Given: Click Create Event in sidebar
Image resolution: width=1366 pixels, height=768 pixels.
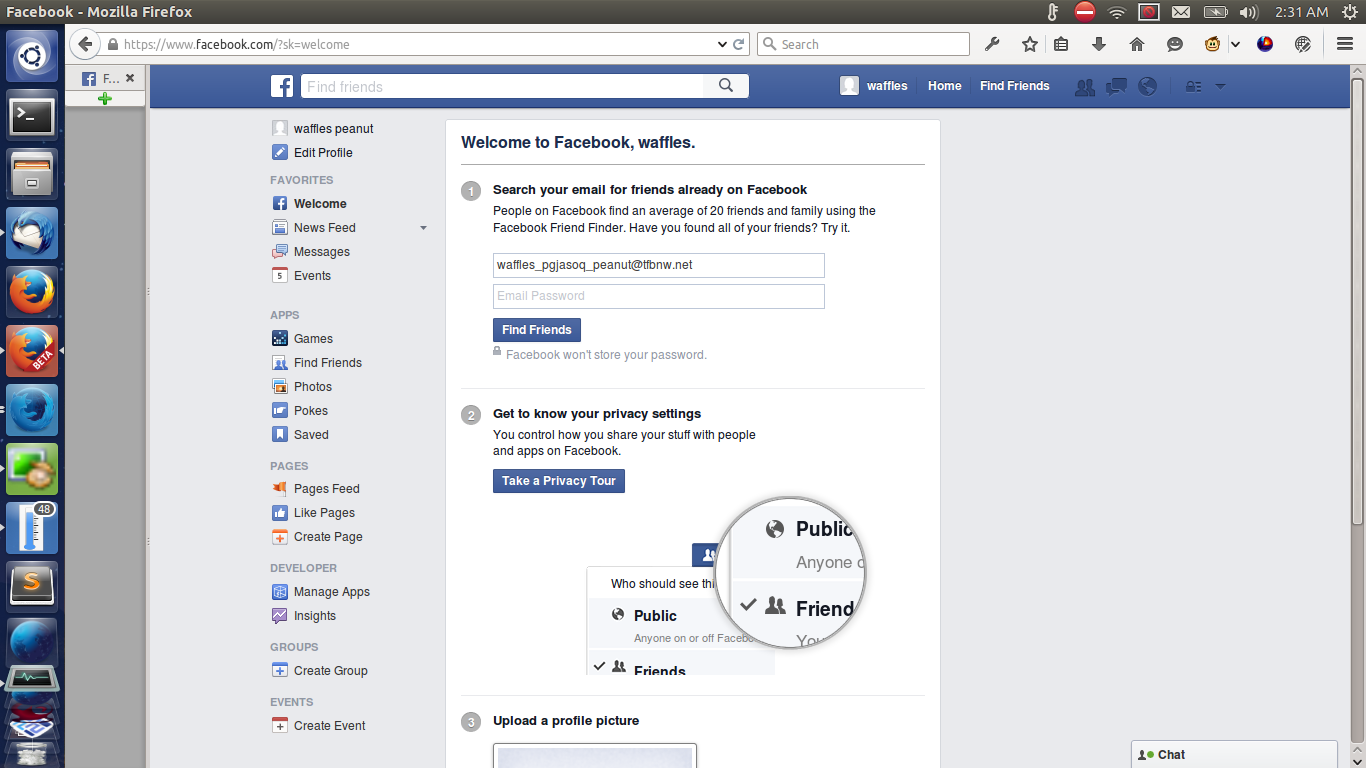Looking at the screenshot, I should 330,726.
